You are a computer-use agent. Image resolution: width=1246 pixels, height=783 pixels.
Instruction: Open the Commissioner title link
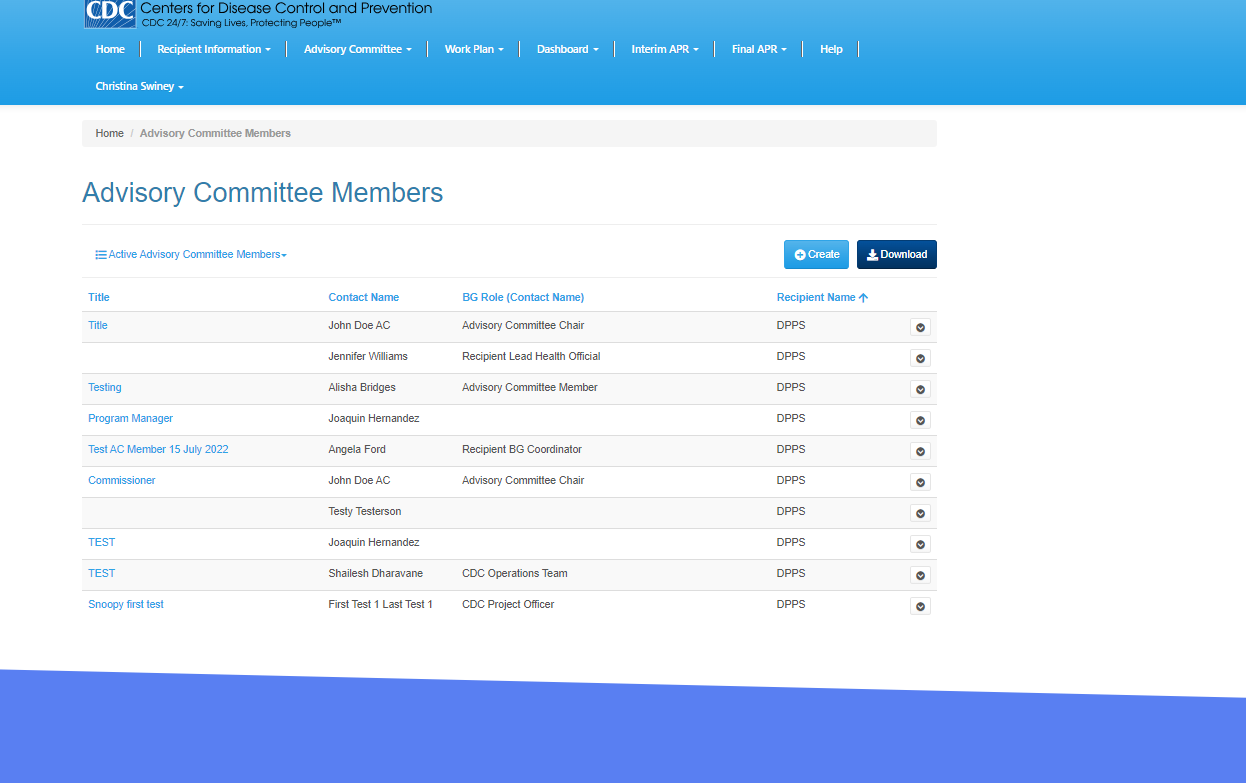(122, 481)
